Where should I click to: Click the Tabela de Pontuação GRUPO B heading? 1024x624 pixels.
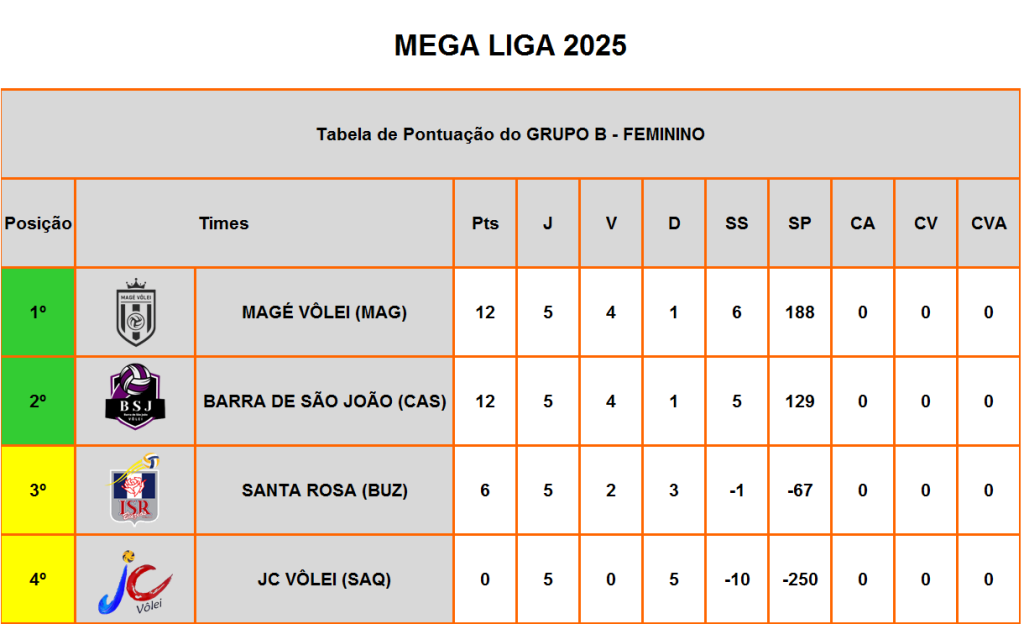pos(510,134)
